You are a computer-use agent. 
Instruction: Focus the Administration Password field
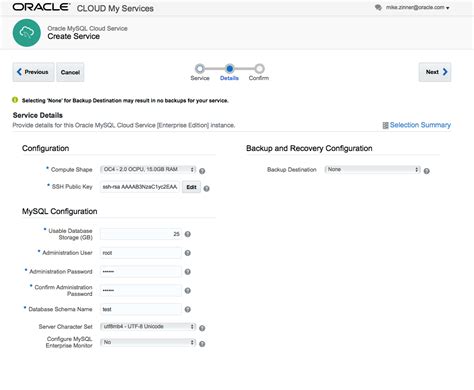click(141, 272)
